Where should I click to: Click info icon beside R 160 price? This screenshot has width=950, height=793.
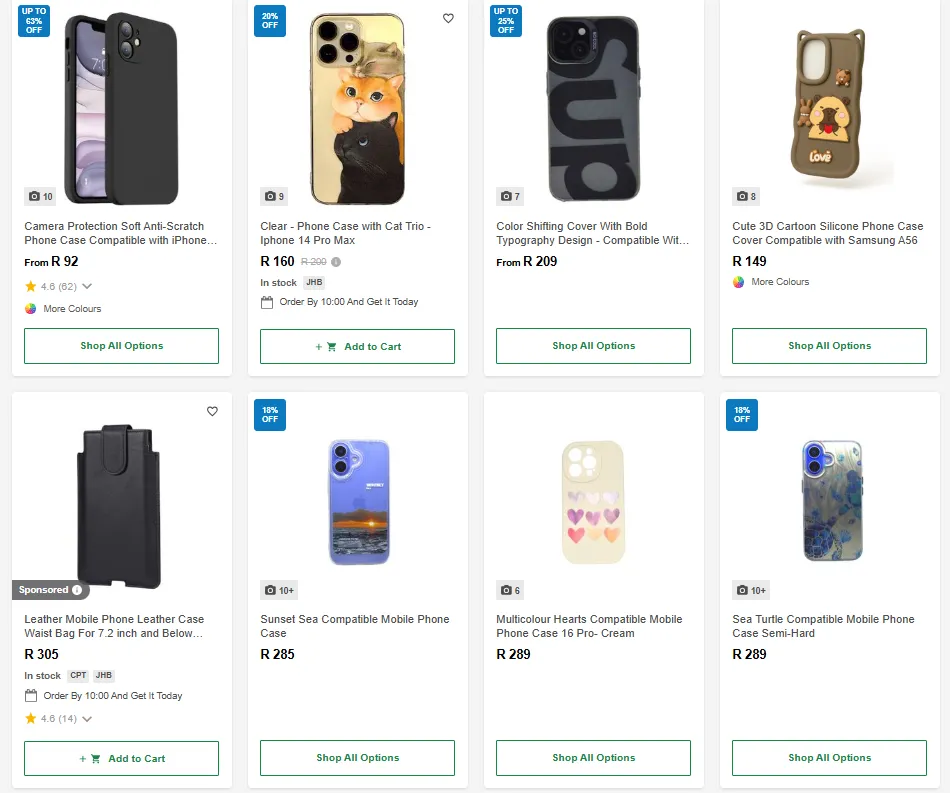[x=336, y=262]
